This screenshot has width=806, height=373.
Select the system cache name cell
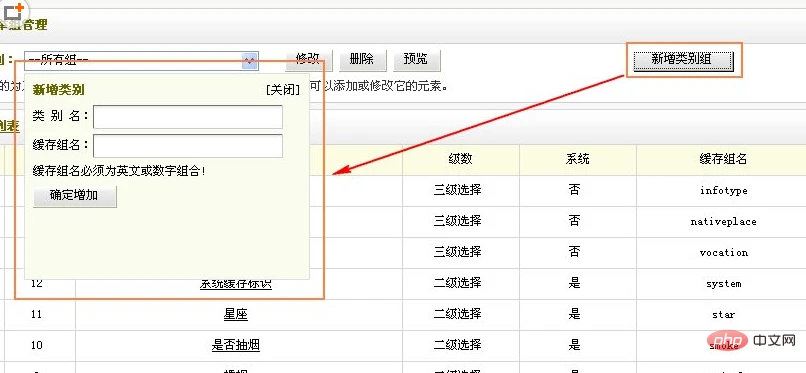click(723, 284)
